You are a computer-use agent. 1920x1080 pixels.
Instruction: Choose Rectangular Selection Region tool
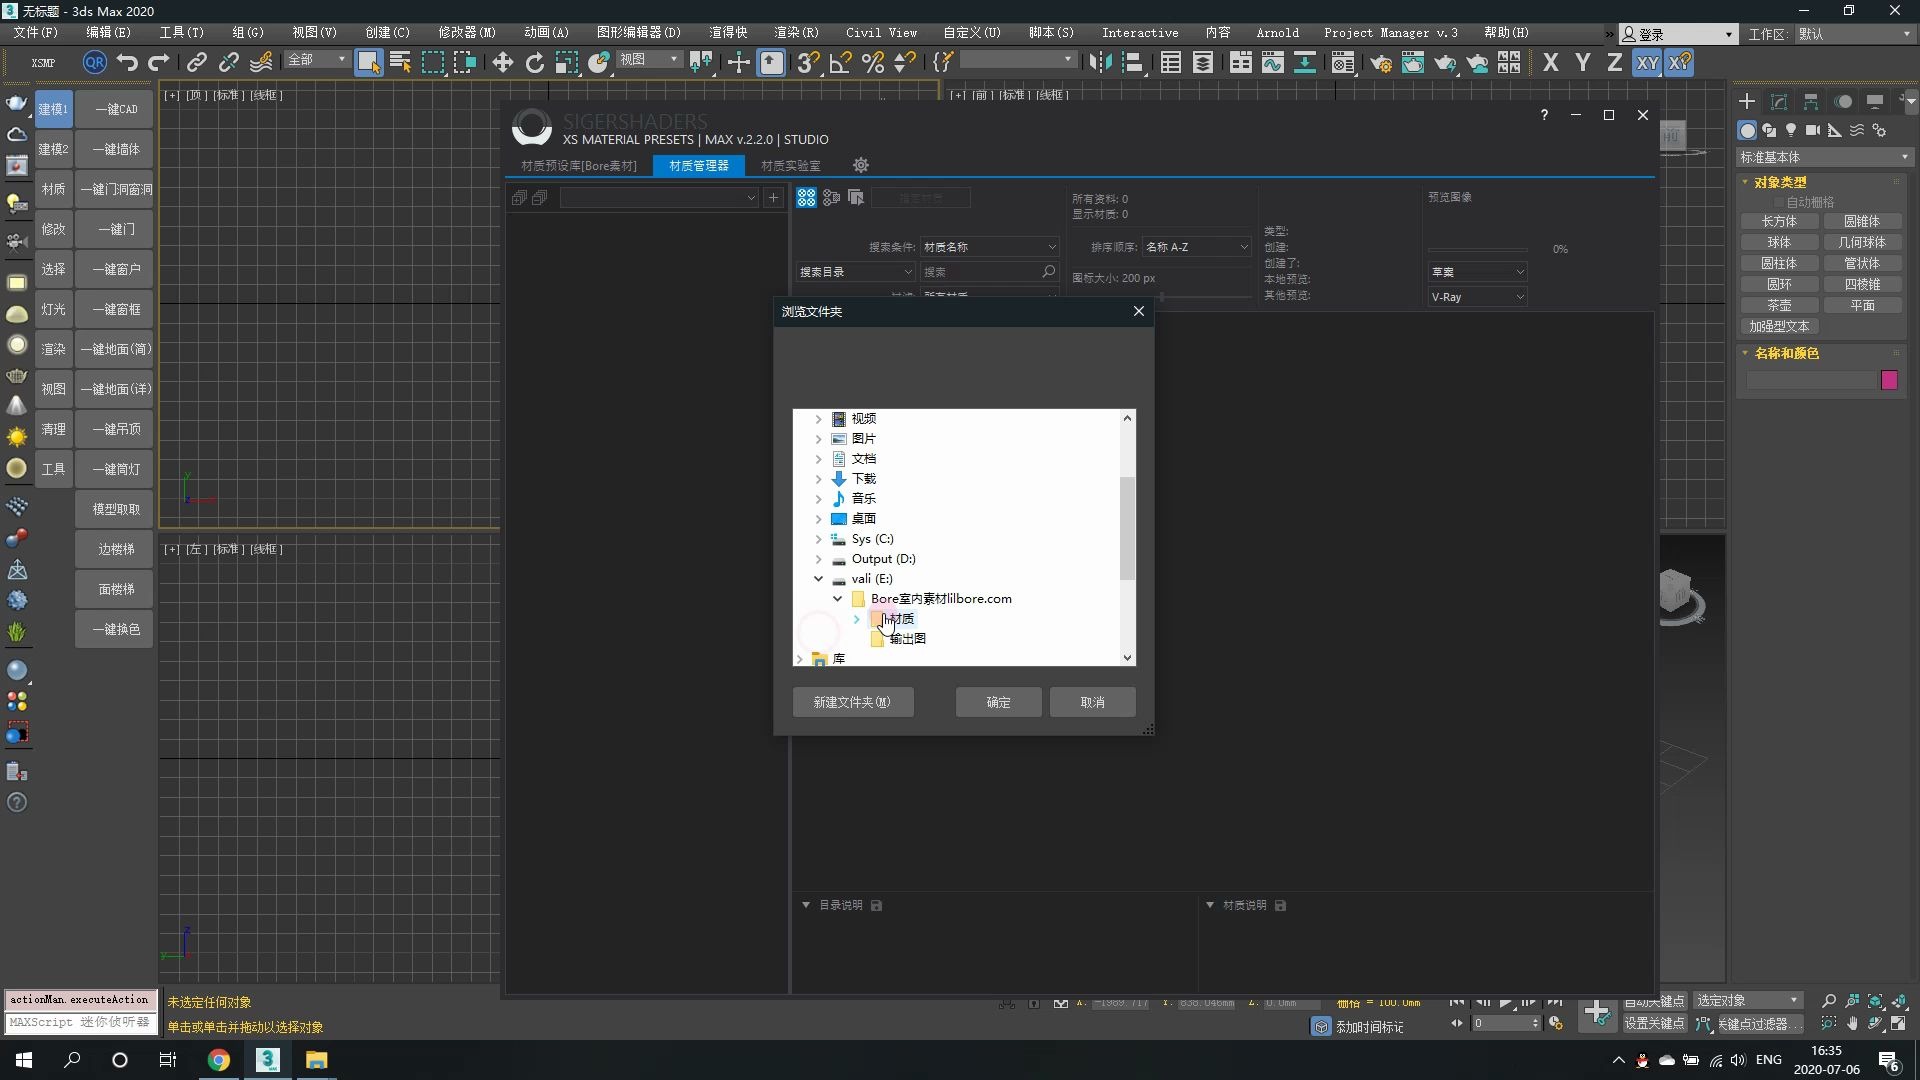tap(433, 63)
